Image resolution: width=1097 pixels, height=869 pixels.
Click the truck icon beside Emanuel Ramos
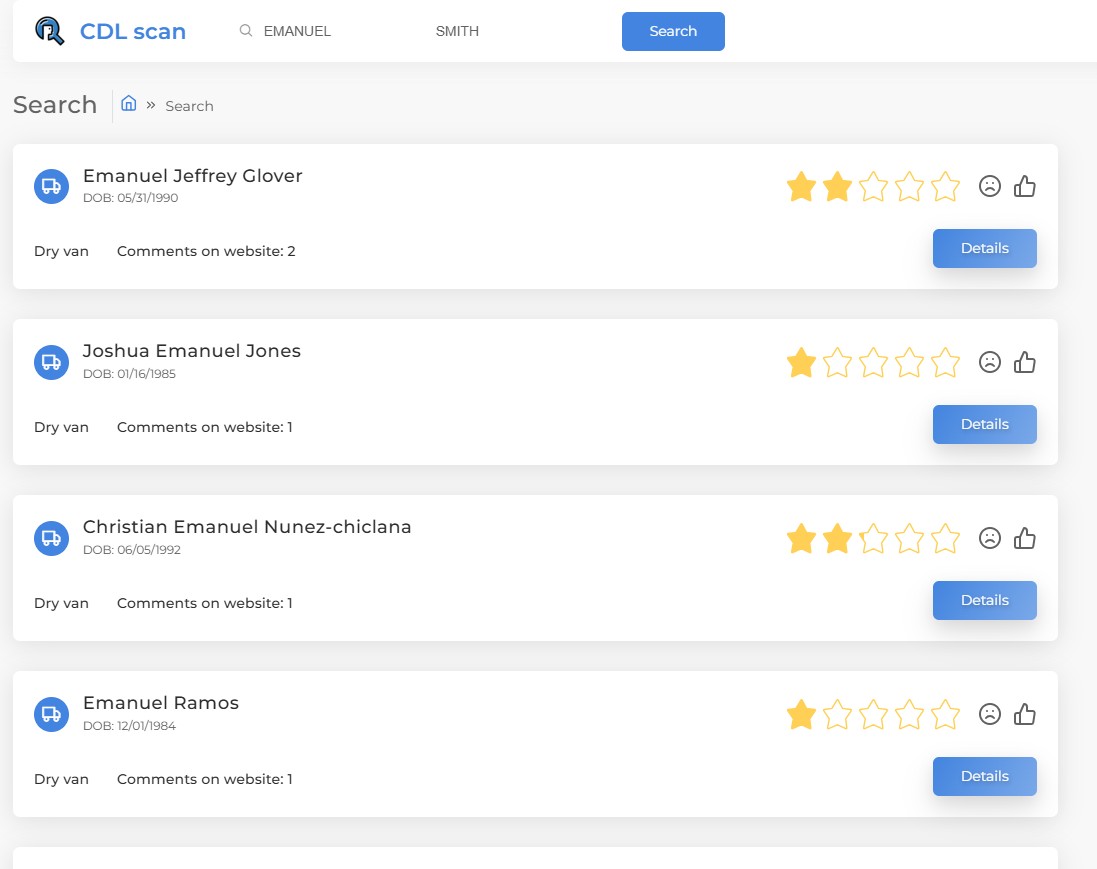(x=51, y=714)
